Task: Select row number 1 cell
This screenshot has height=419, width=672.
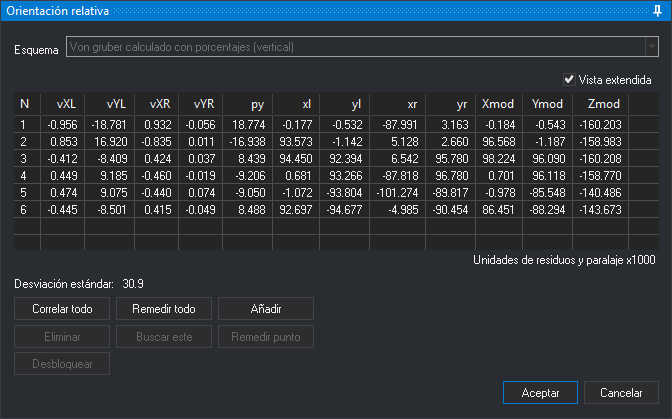Action: click(x=27, y=125)
